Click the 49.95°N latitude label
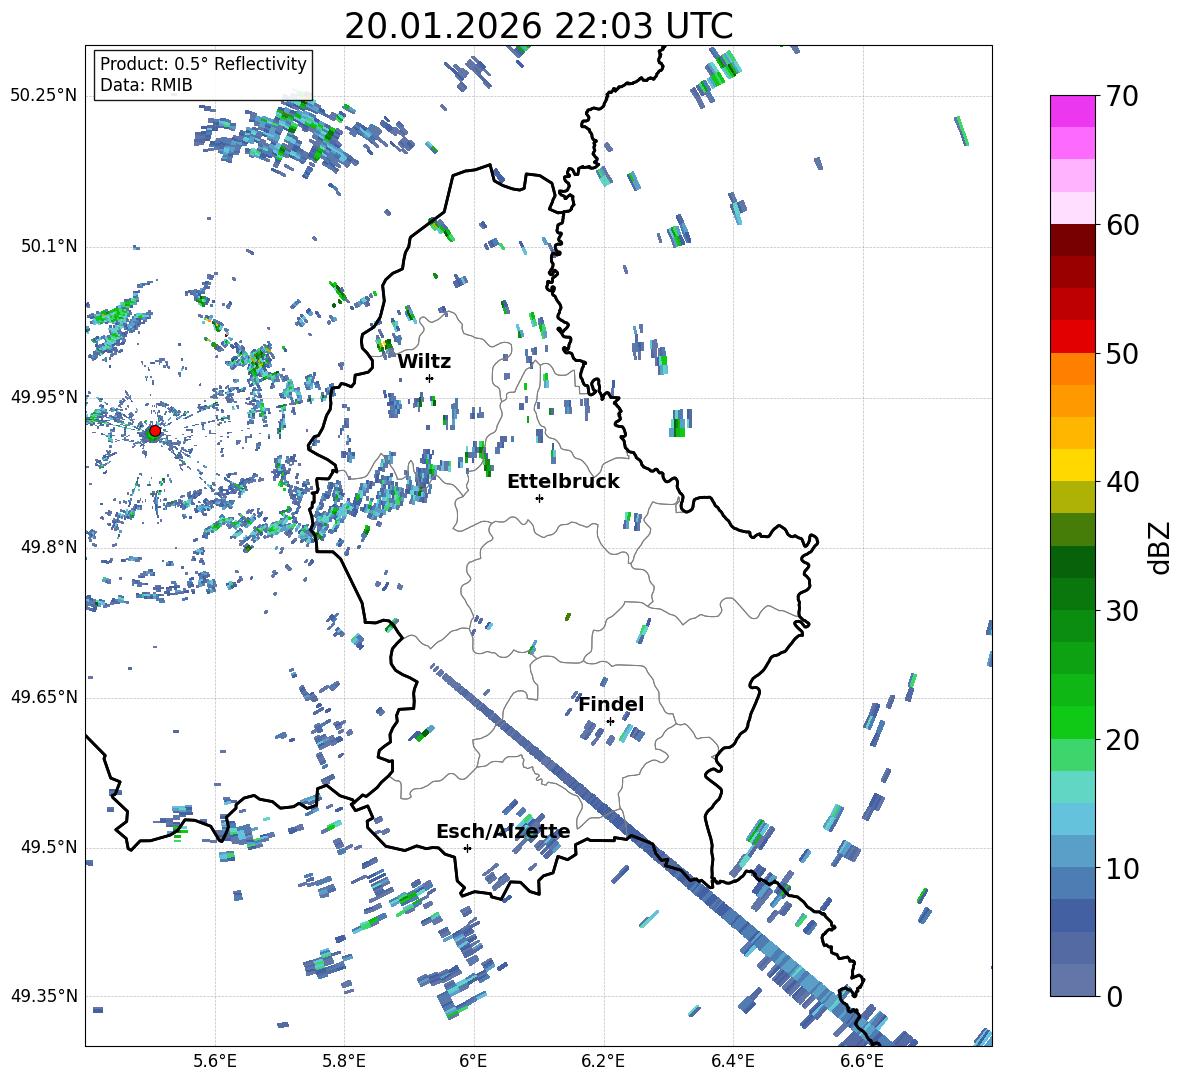The image size is (1184, 1081). click(44, 396)
